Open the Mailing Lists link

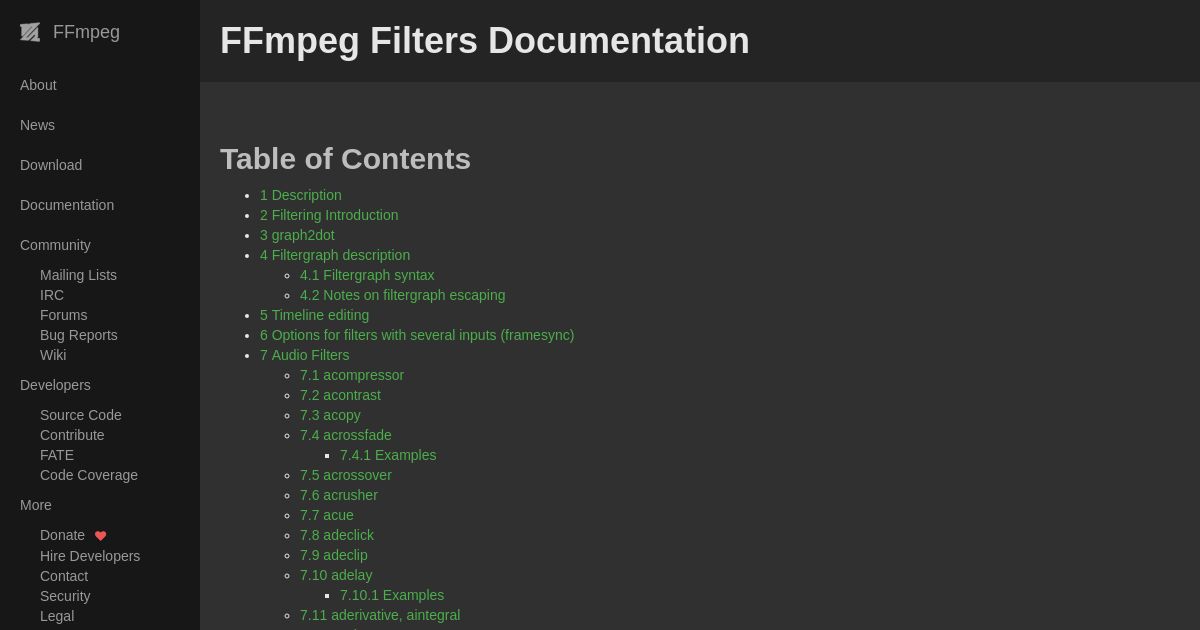pyautogui.click(x=78, y=275)
